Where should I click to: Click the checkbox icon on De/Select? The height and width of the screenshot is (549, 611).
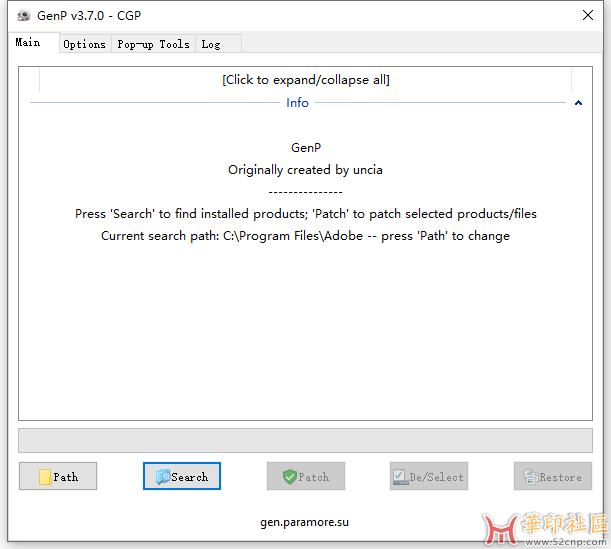pos(400,477)
